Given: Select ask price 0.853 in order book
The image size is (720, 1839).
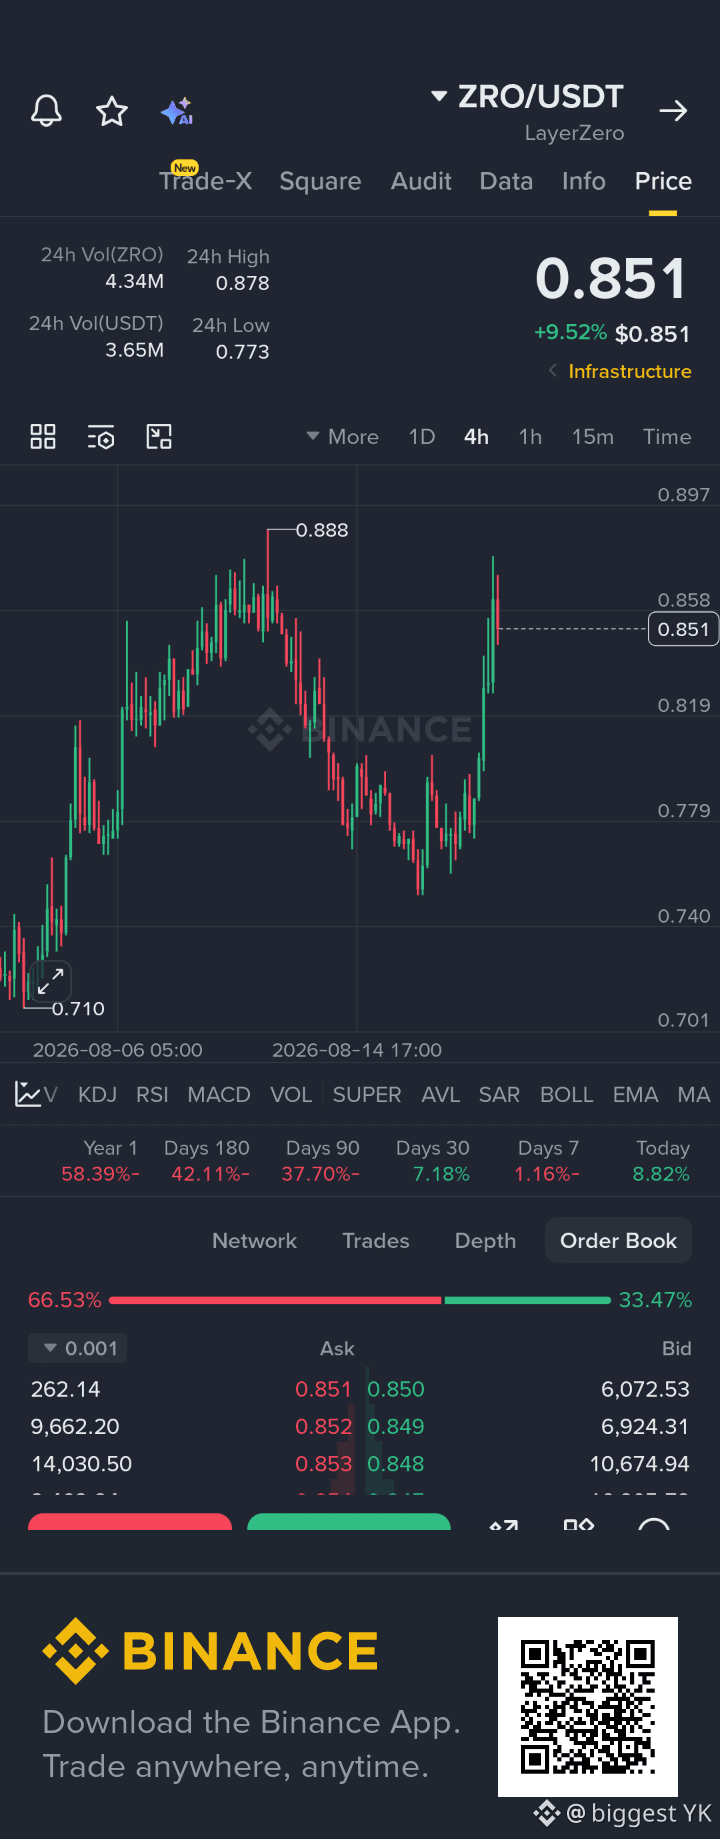Looking at the screenshot, I should [x=323, y=1463].
